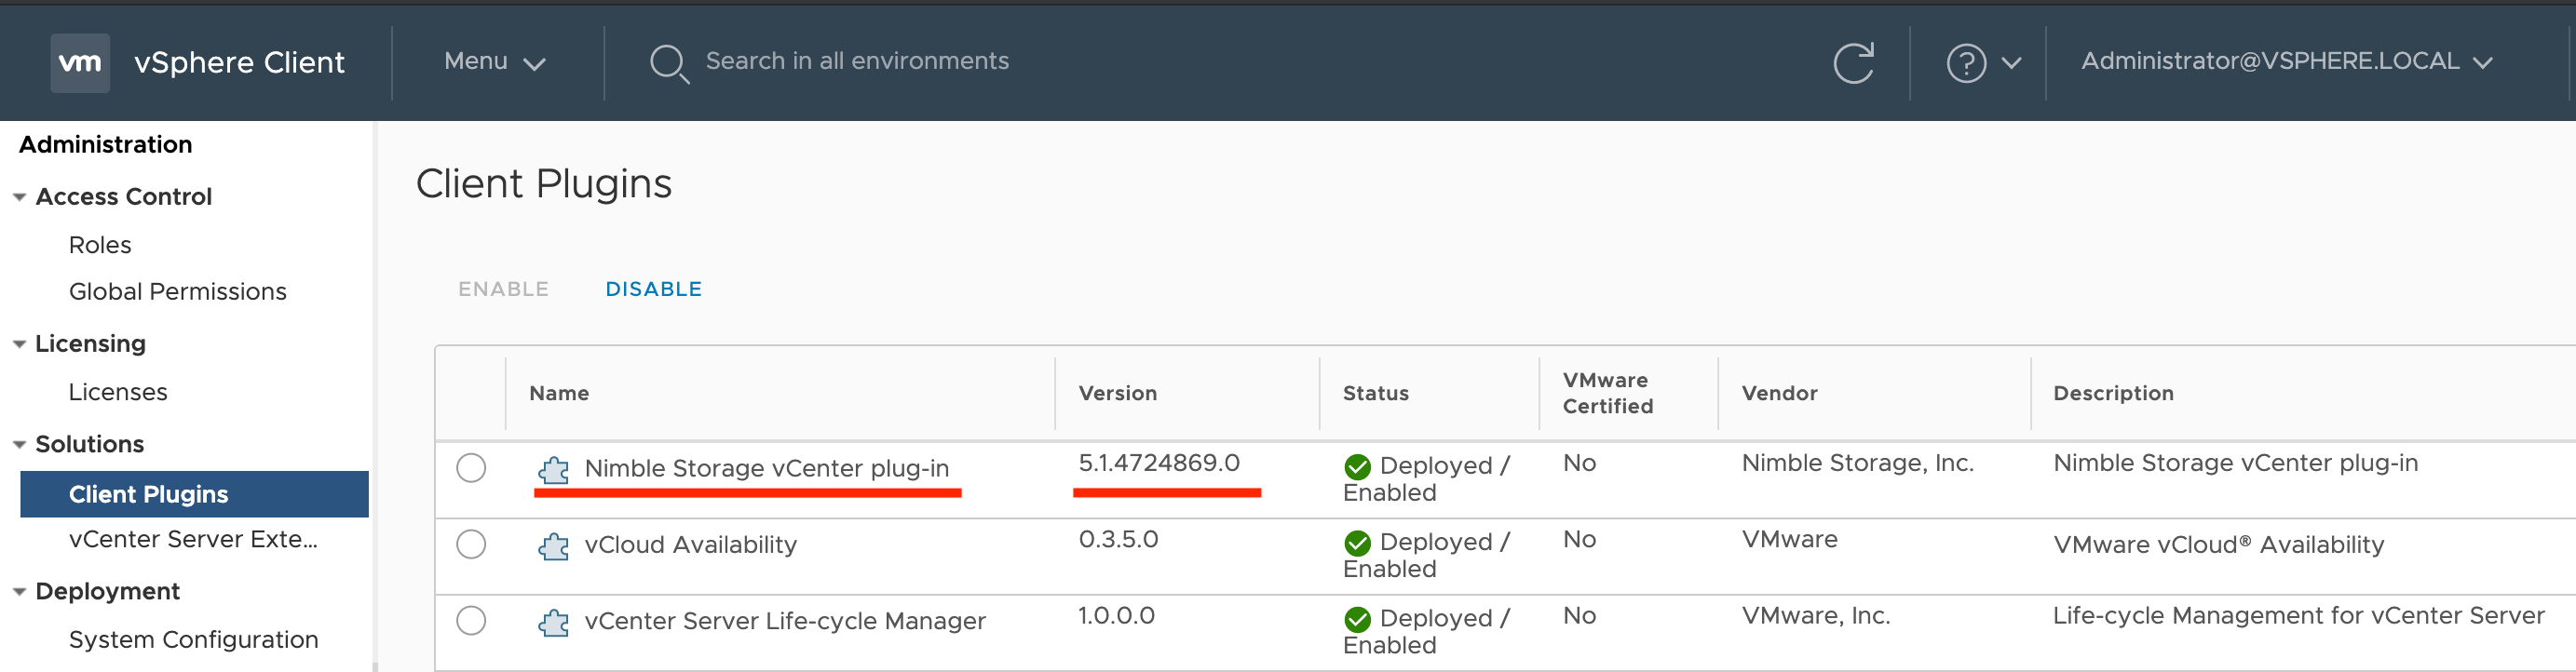
Task: Click the Administration heading
Action: pyautogui.click(x=106, y=145)
